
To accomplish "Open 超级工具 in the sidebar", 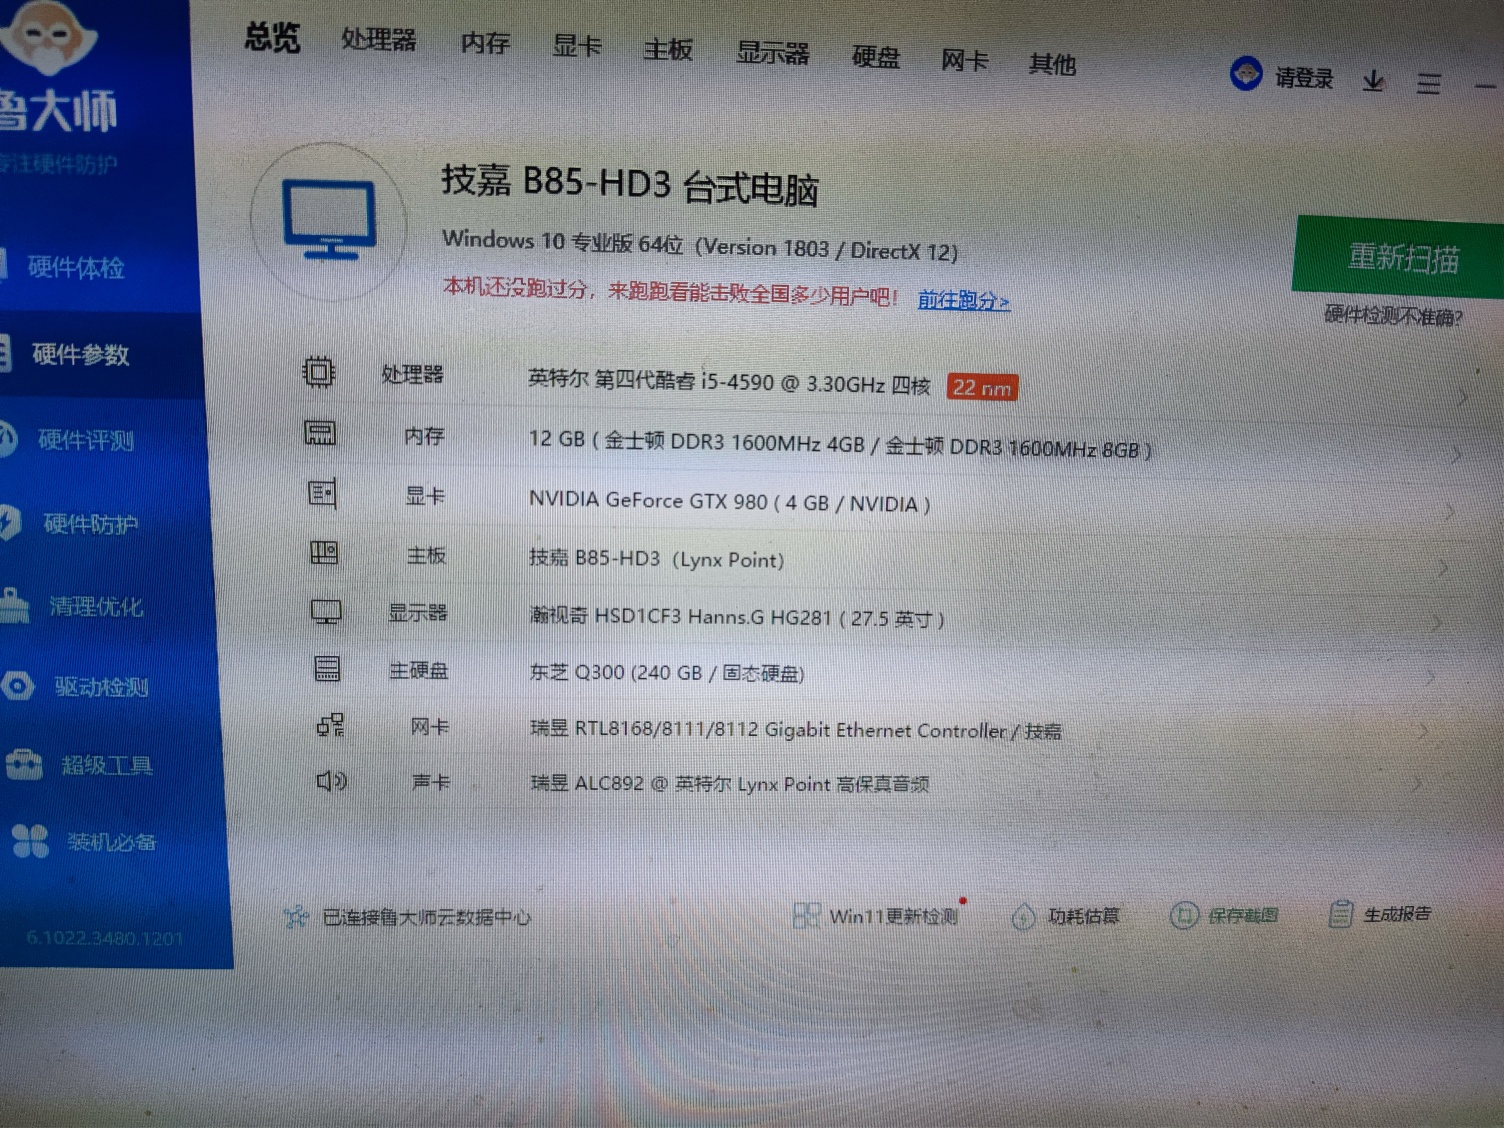I will (x=107, y=765).
